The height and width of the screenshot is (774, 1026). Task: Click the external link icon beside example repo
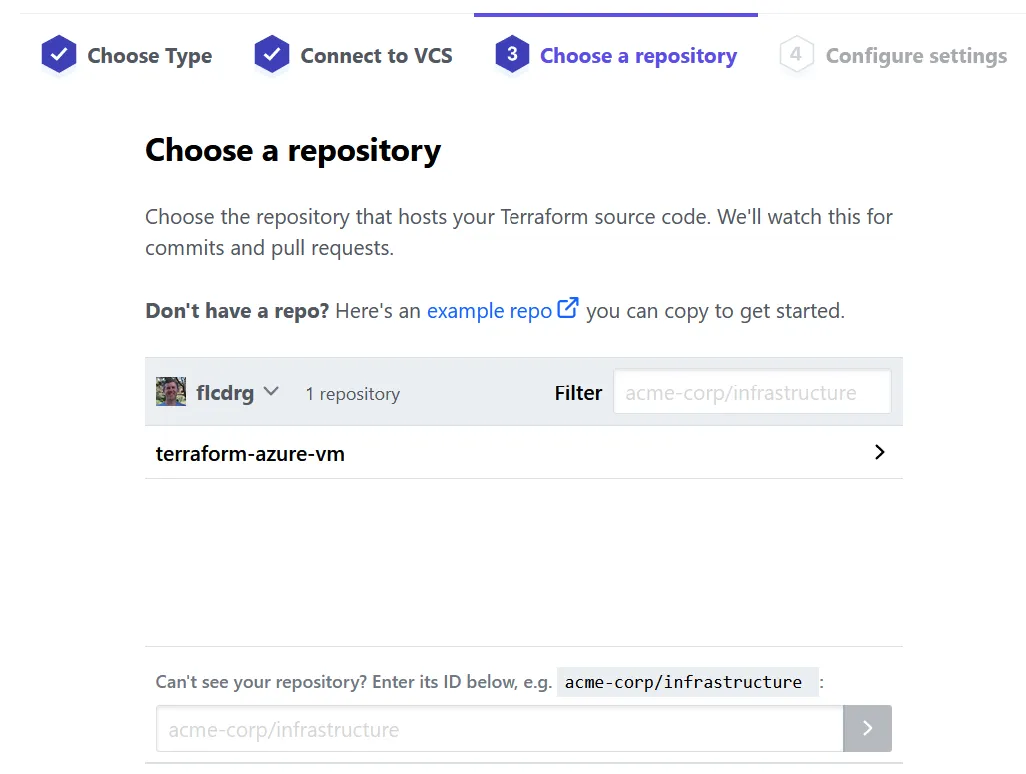(x=568, y=309)
